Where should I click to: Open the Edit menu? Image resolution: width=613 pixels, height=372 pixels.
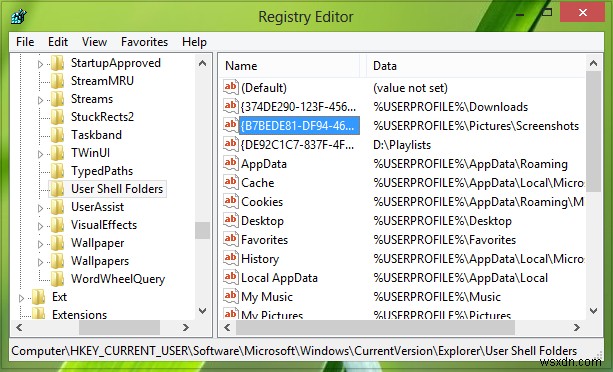click(58, 42)
